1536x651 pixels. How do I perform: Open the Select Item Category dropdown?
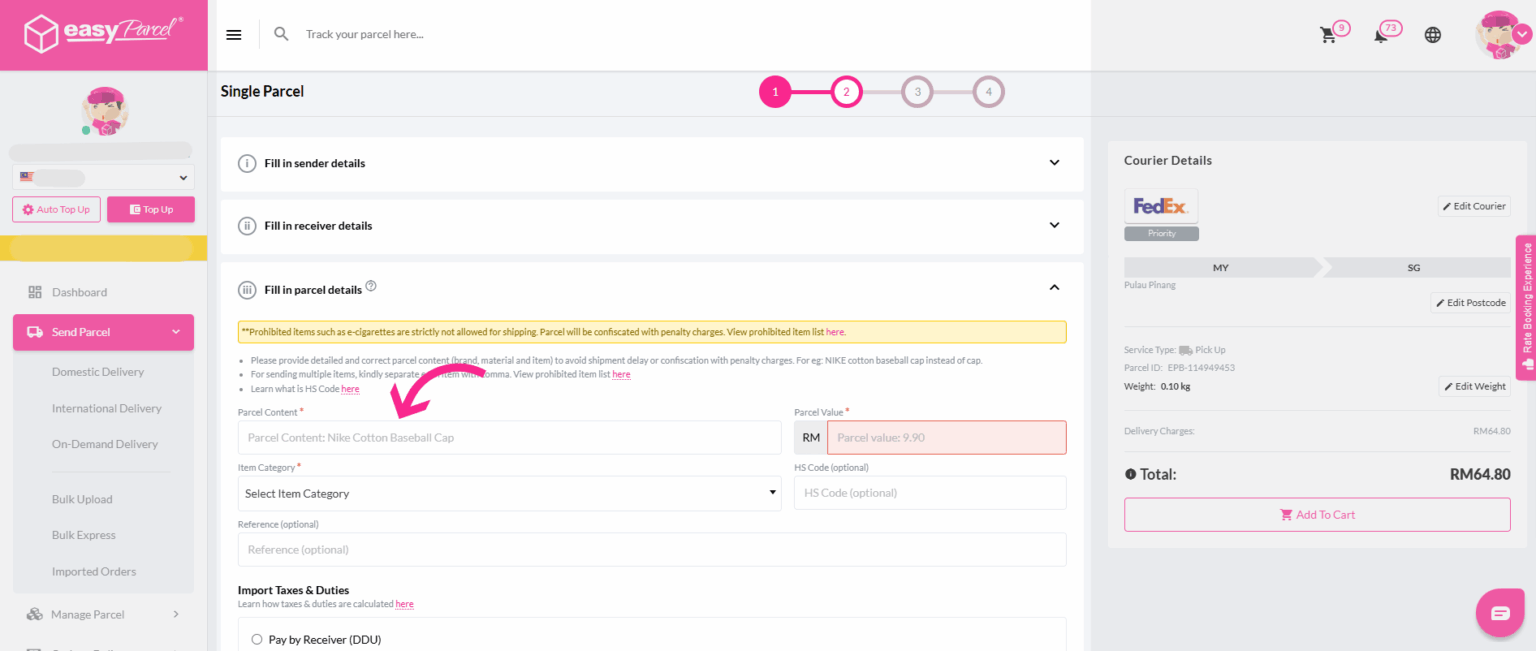tap(509, 493)
